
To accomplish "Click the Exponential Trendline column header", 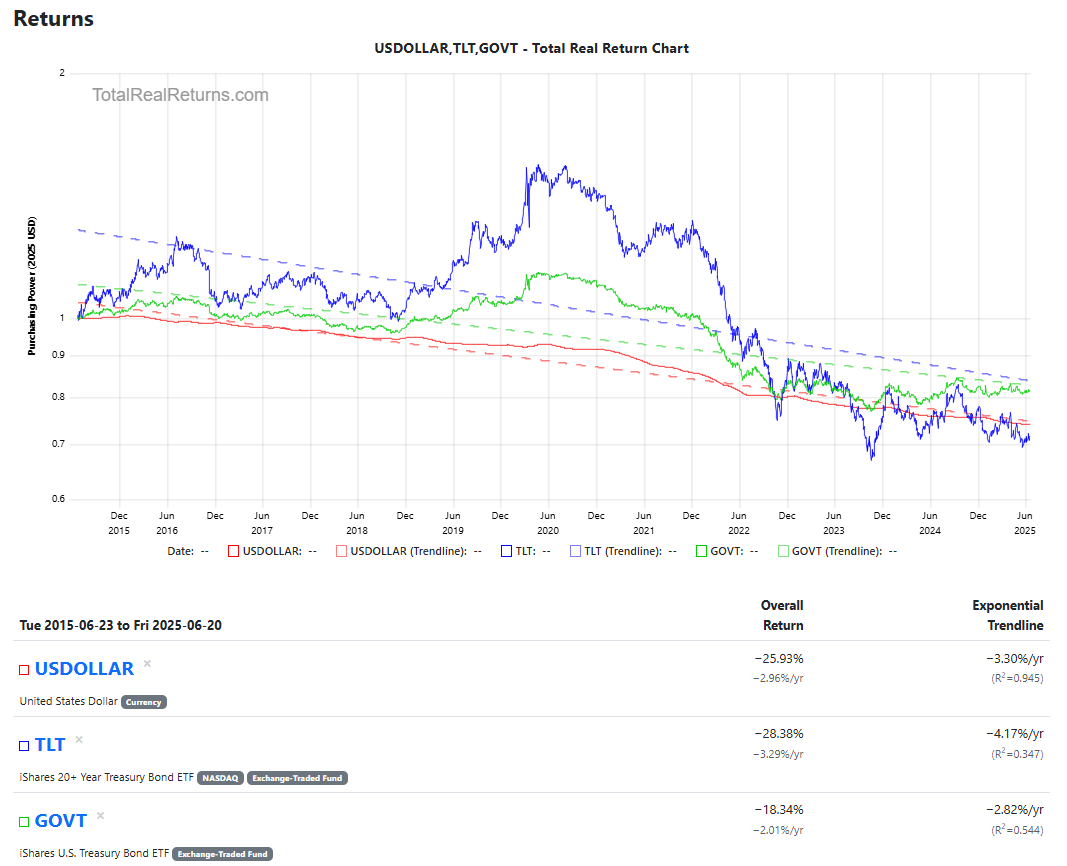I will [1007, 615].
